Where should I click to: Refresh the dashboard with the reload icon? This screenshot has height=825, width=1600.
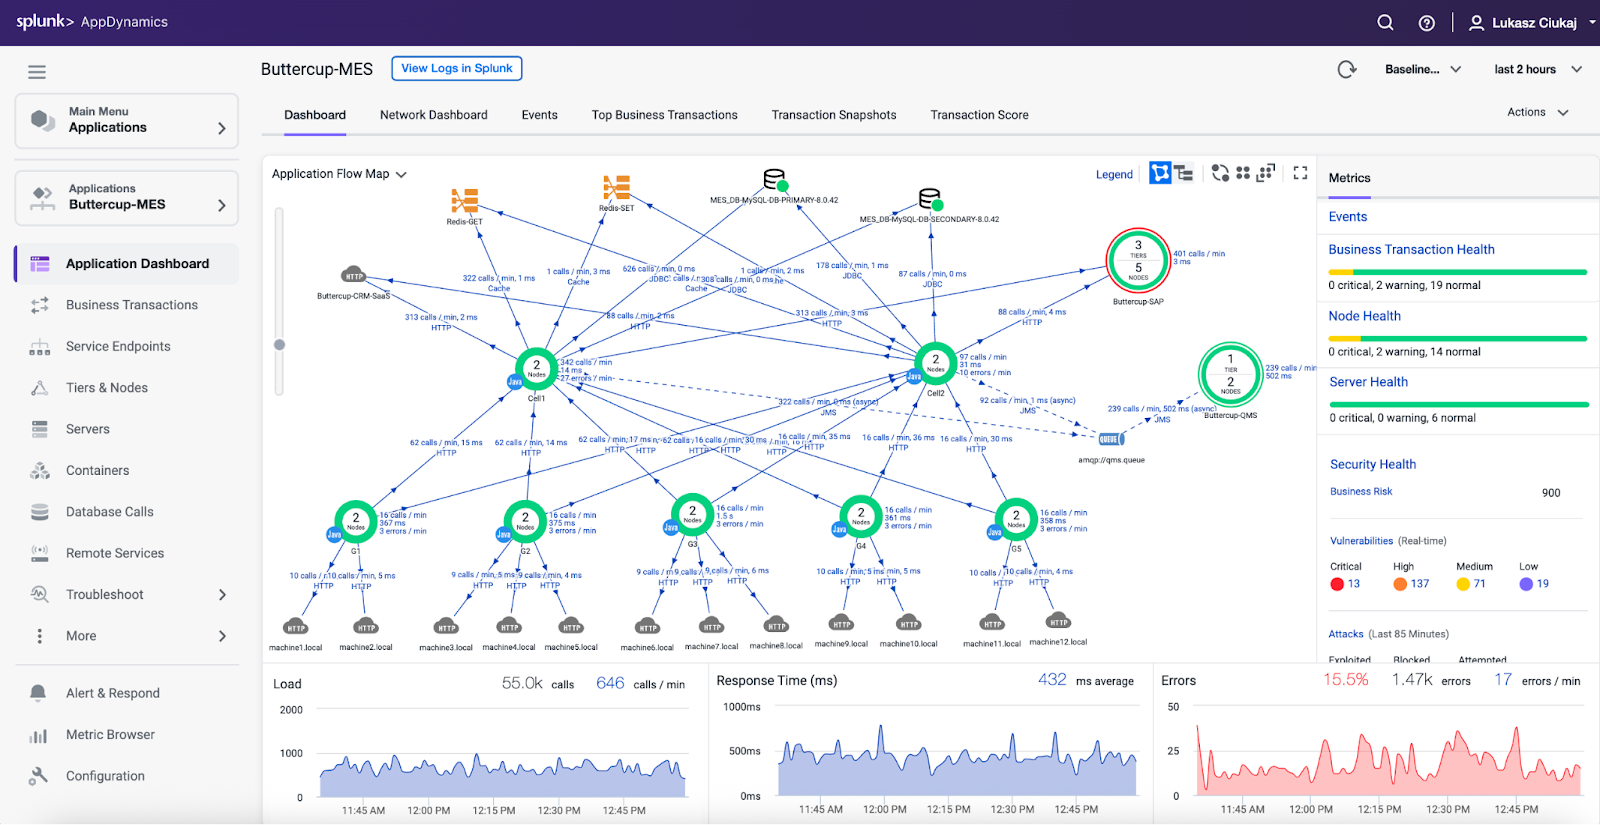pos(1347,69)
